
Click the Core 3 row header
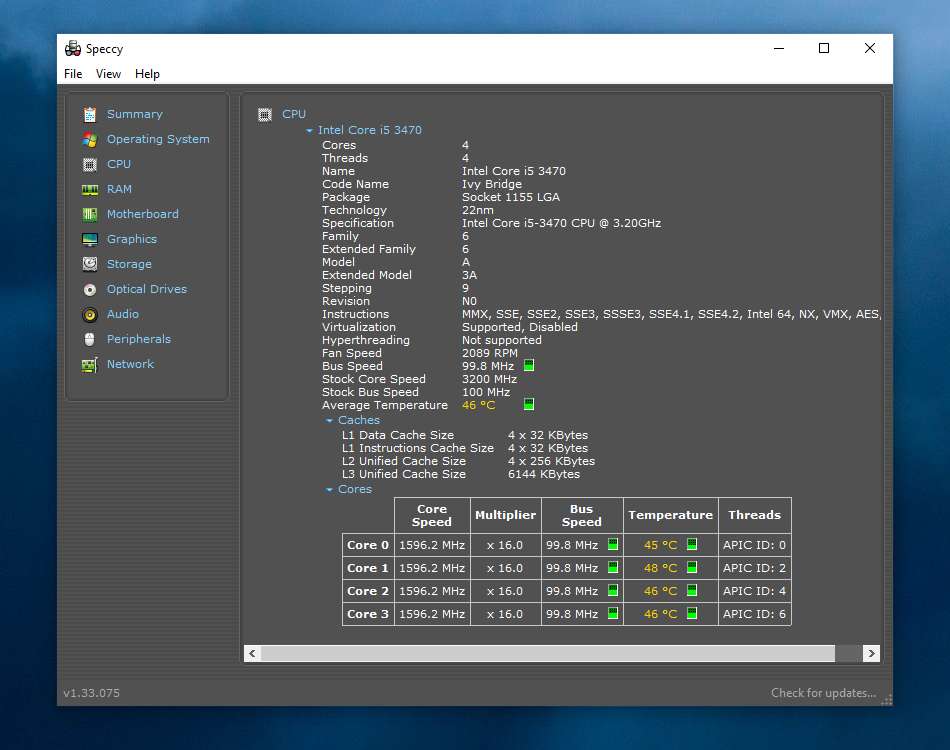click(x=368, y=614)
